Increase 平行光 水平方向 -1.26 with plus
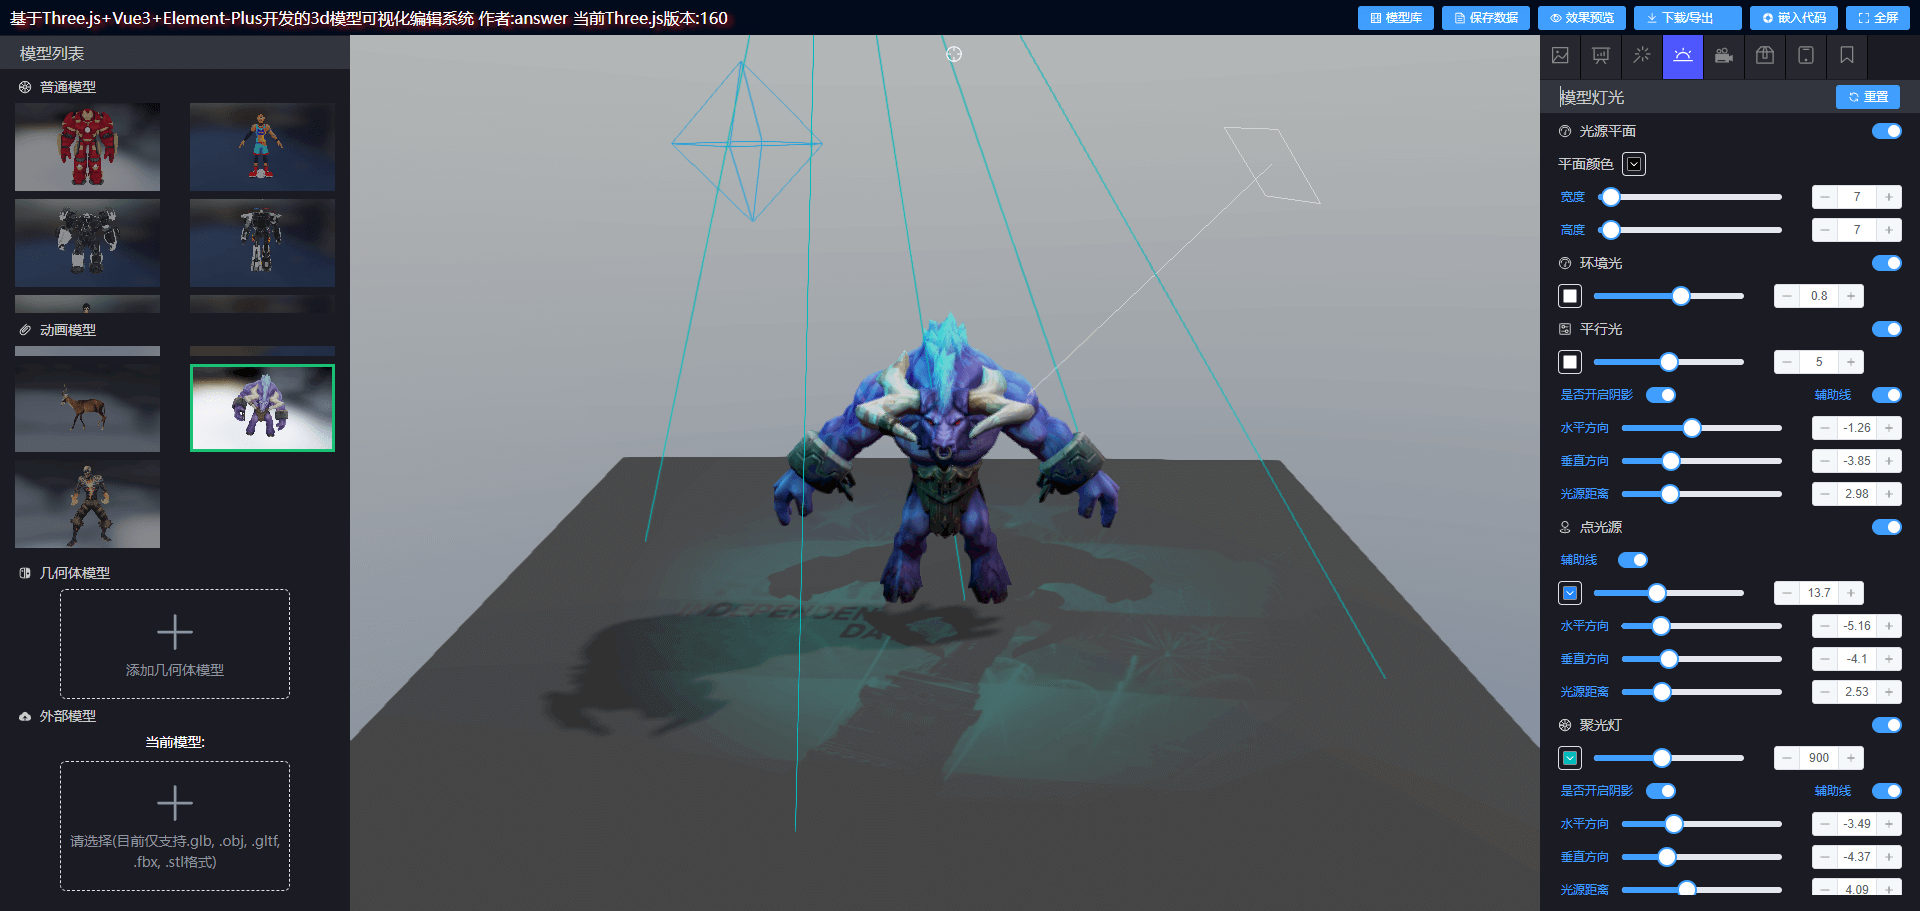The image size is (1920, 911). point(1889,428)
